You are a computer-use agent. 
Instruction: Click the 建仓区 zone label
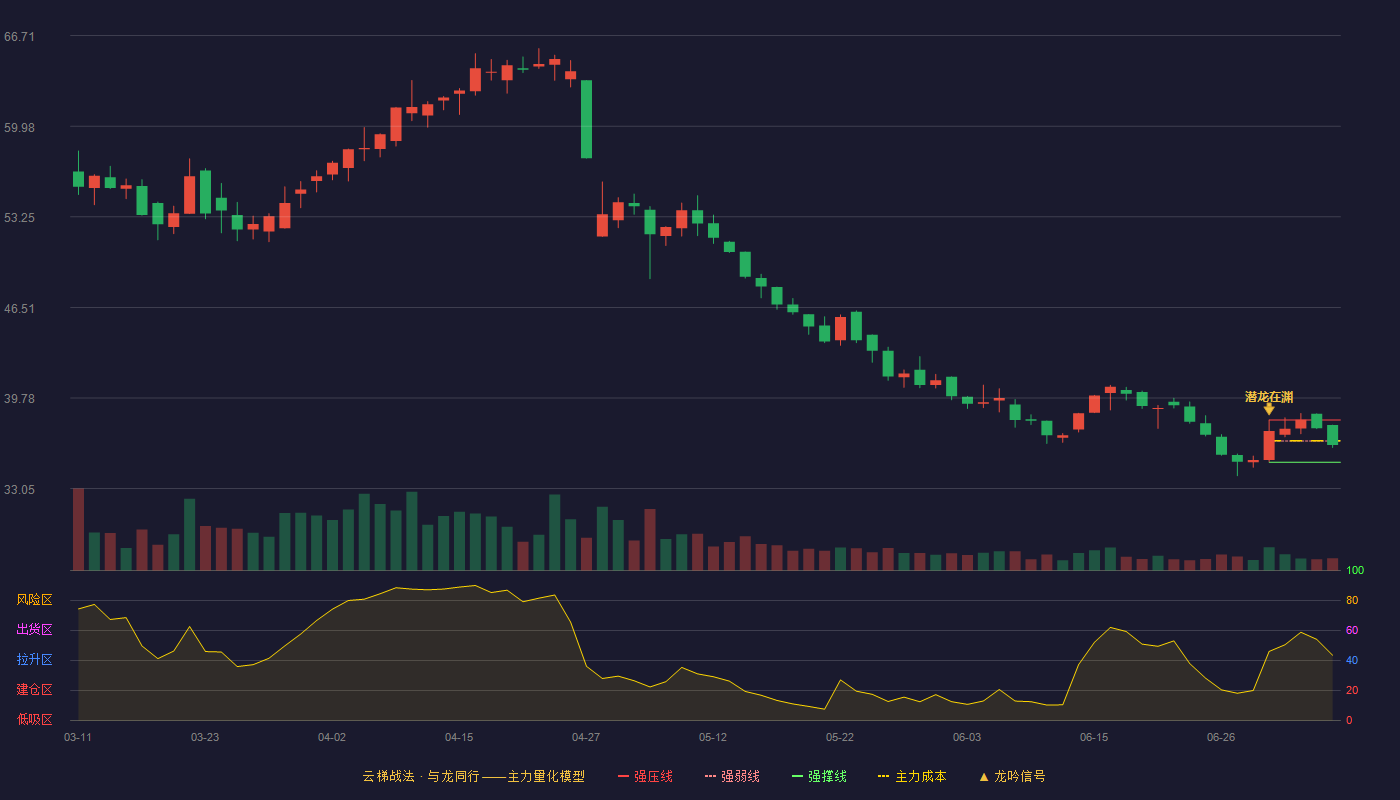(x=35, y=690)
